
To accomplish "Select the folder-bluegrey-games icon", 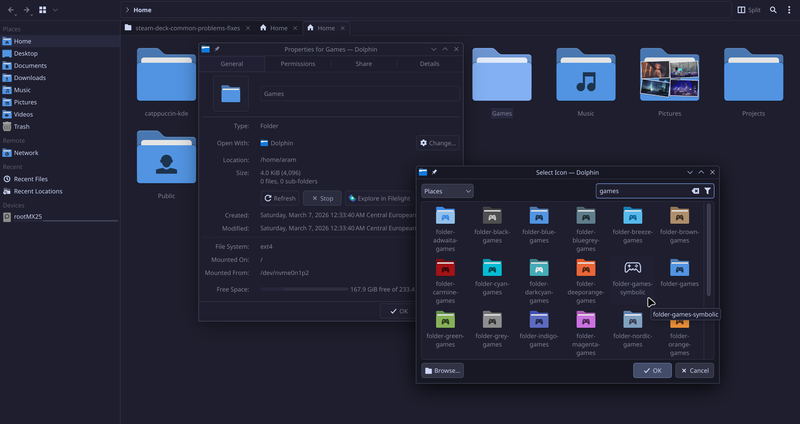I will pos(586,216).
